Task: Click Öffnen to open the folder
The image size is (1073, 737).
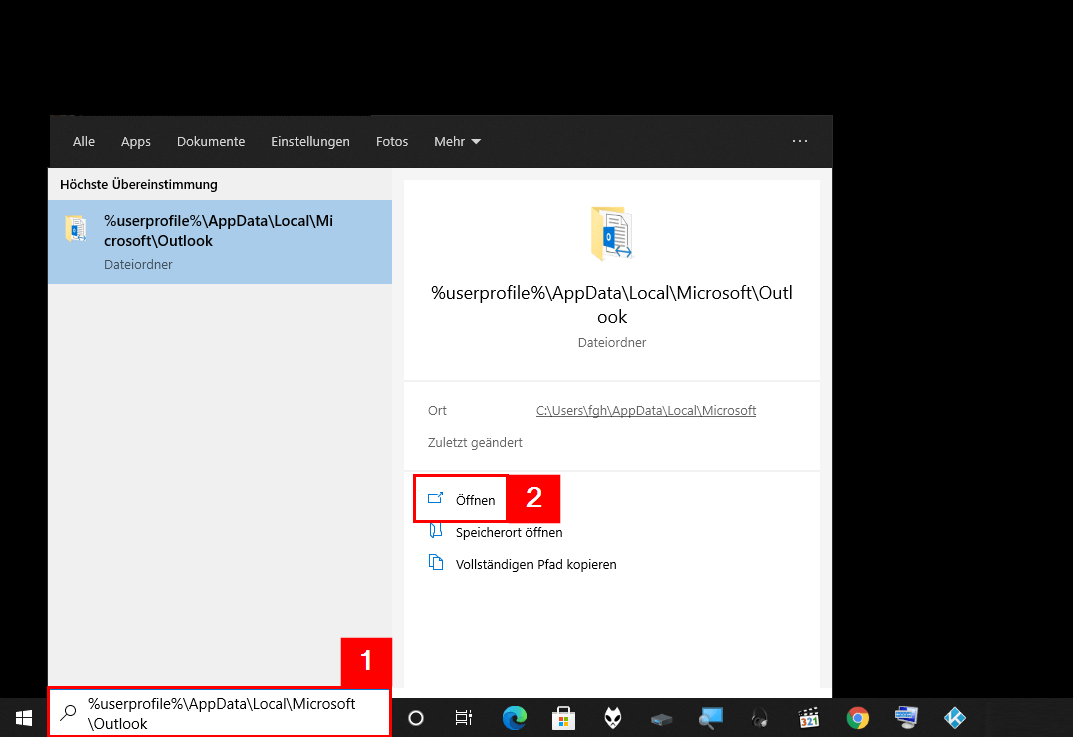Action: coord(461,500)
